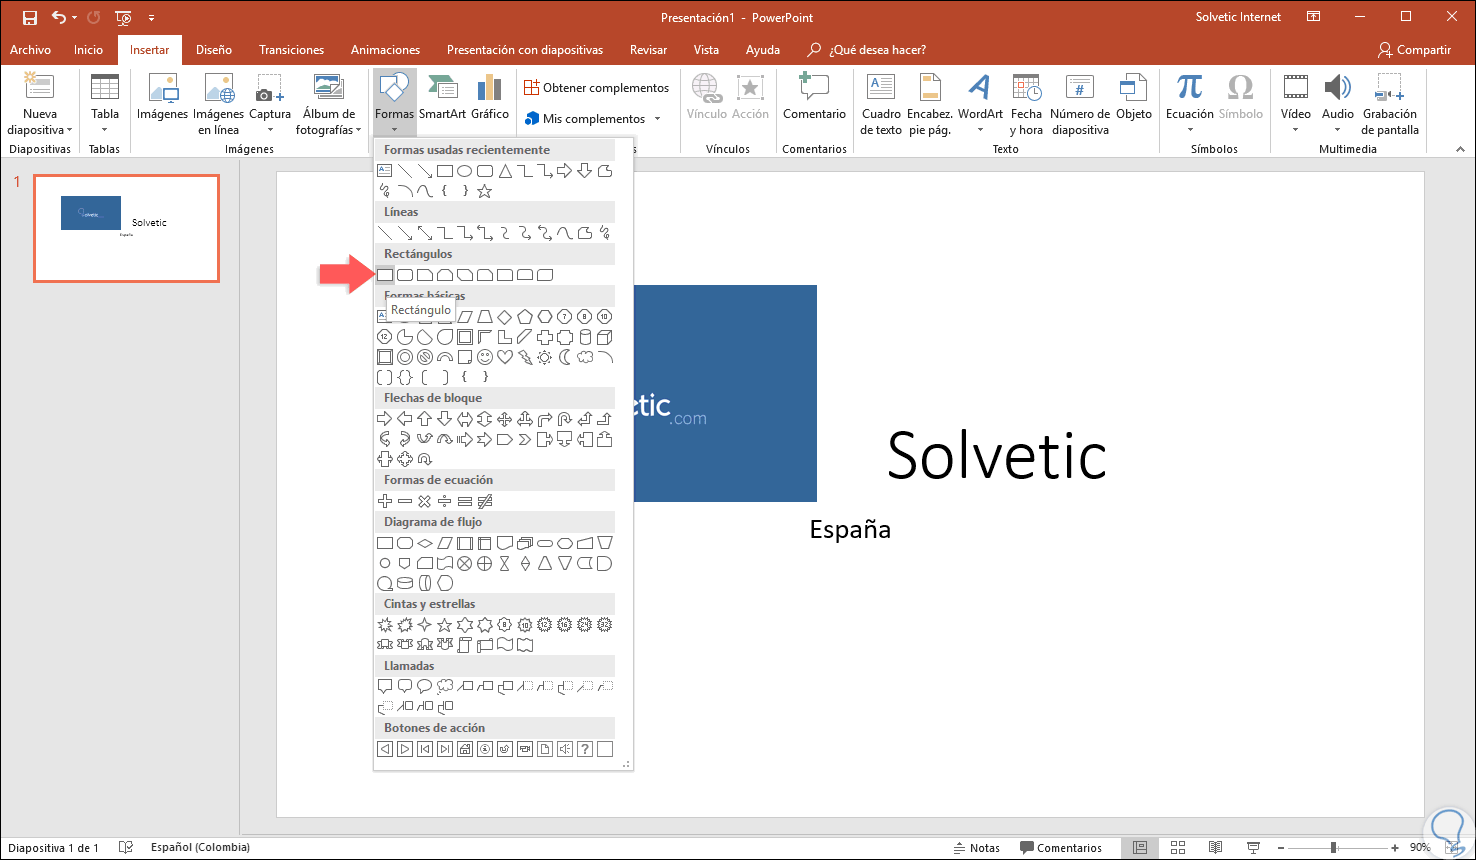Choose the cube shape in basic shapes

(605, 337)
